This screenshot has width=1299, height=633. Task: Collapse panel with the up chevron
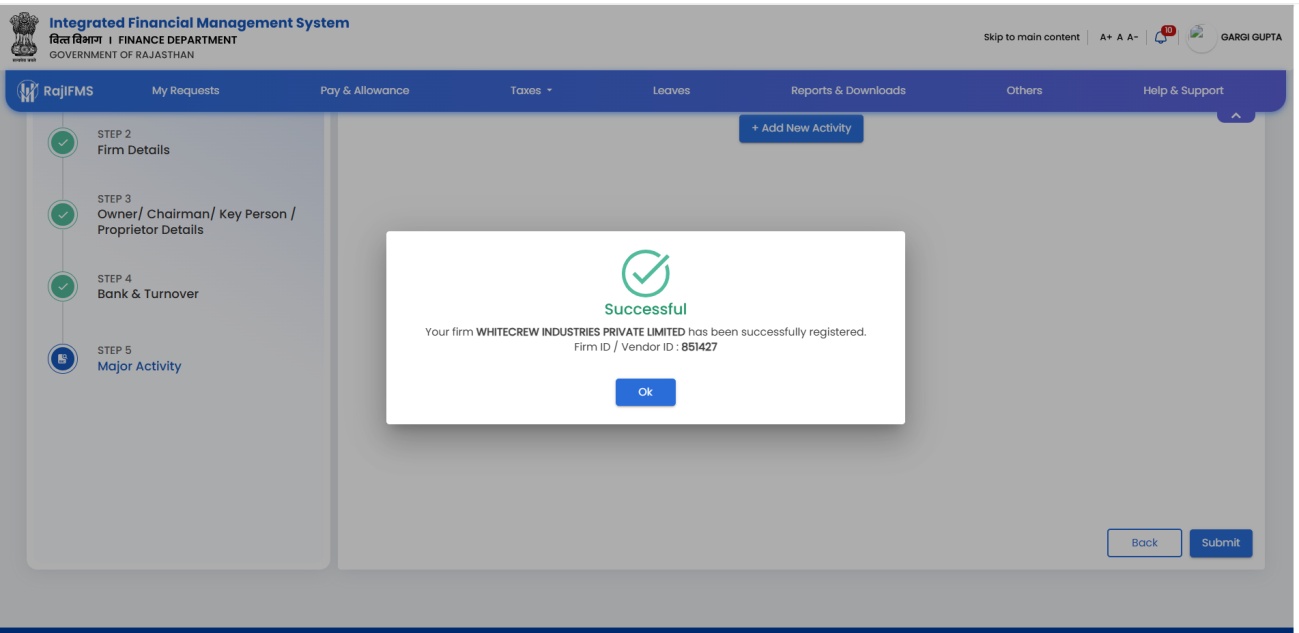click(1236, 117)
